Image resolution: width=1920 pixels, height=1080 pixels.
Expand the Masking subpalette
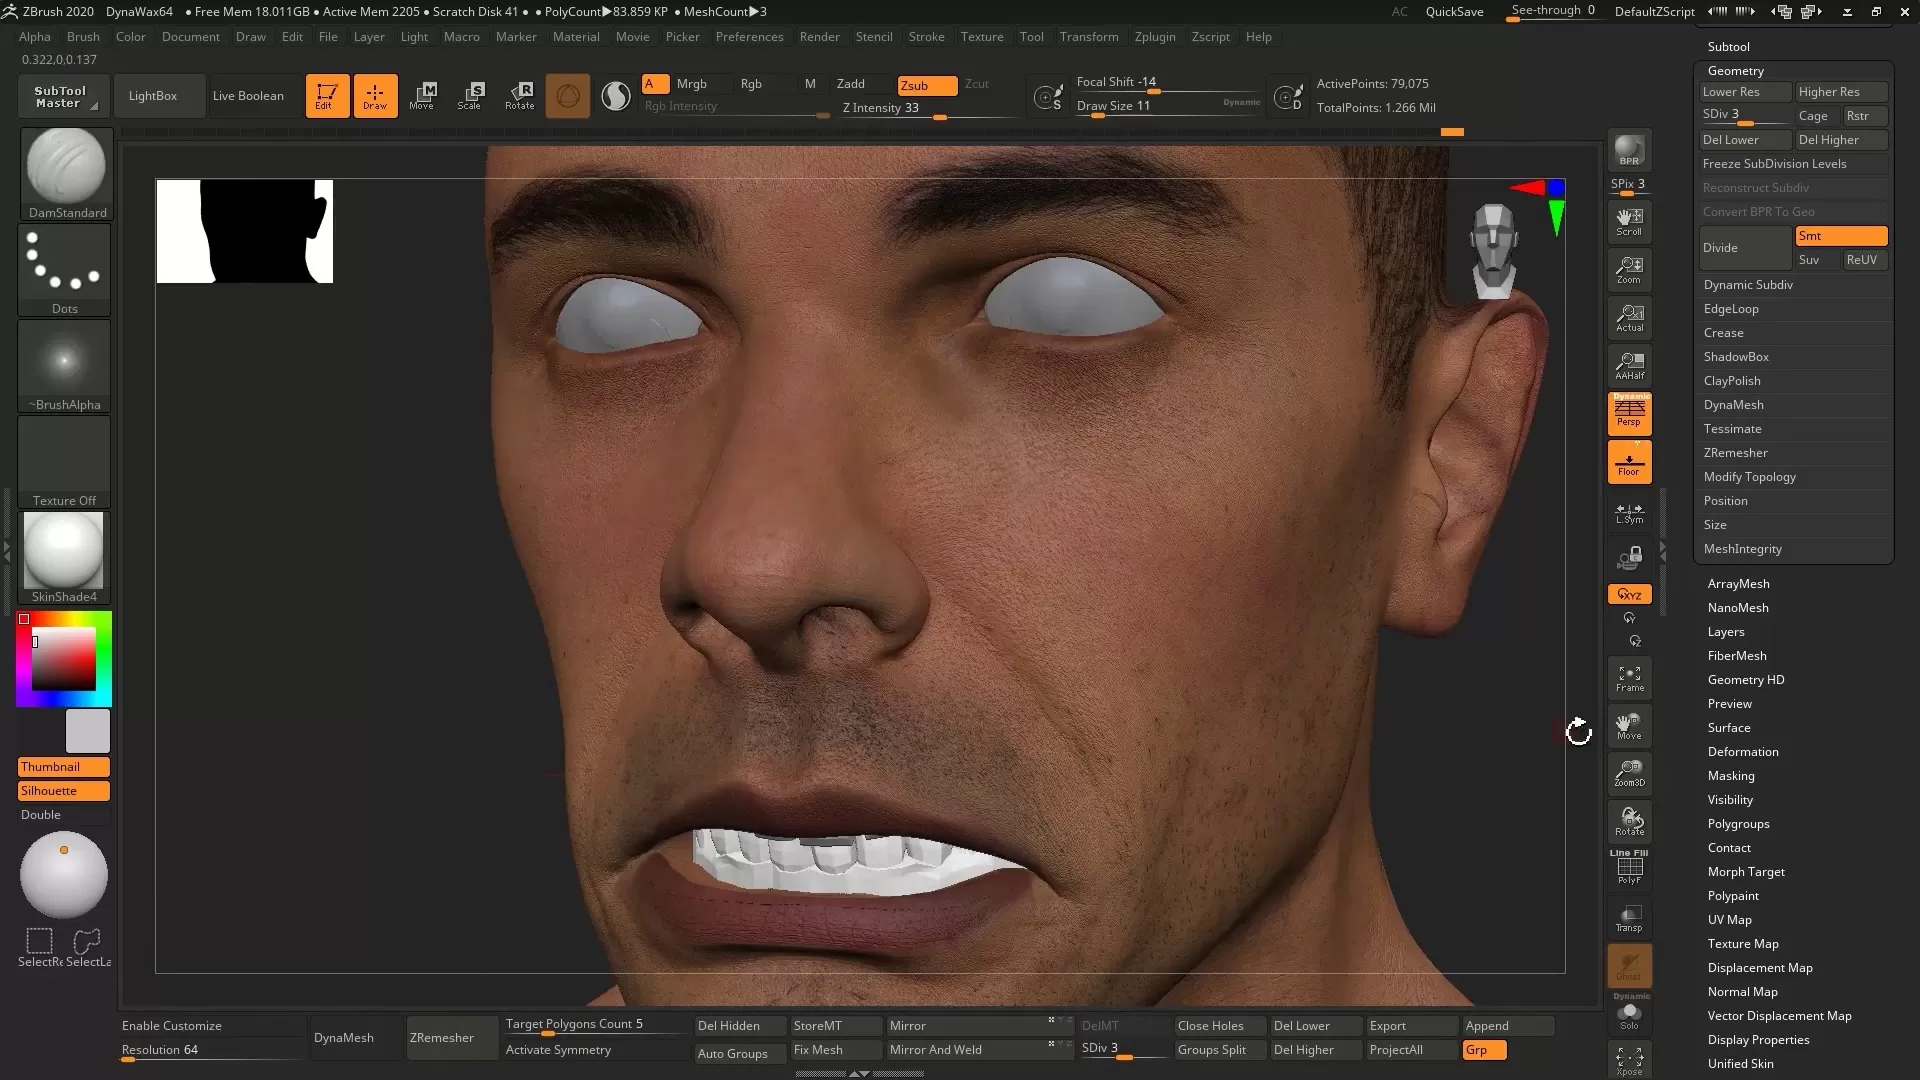[1730, 776]
